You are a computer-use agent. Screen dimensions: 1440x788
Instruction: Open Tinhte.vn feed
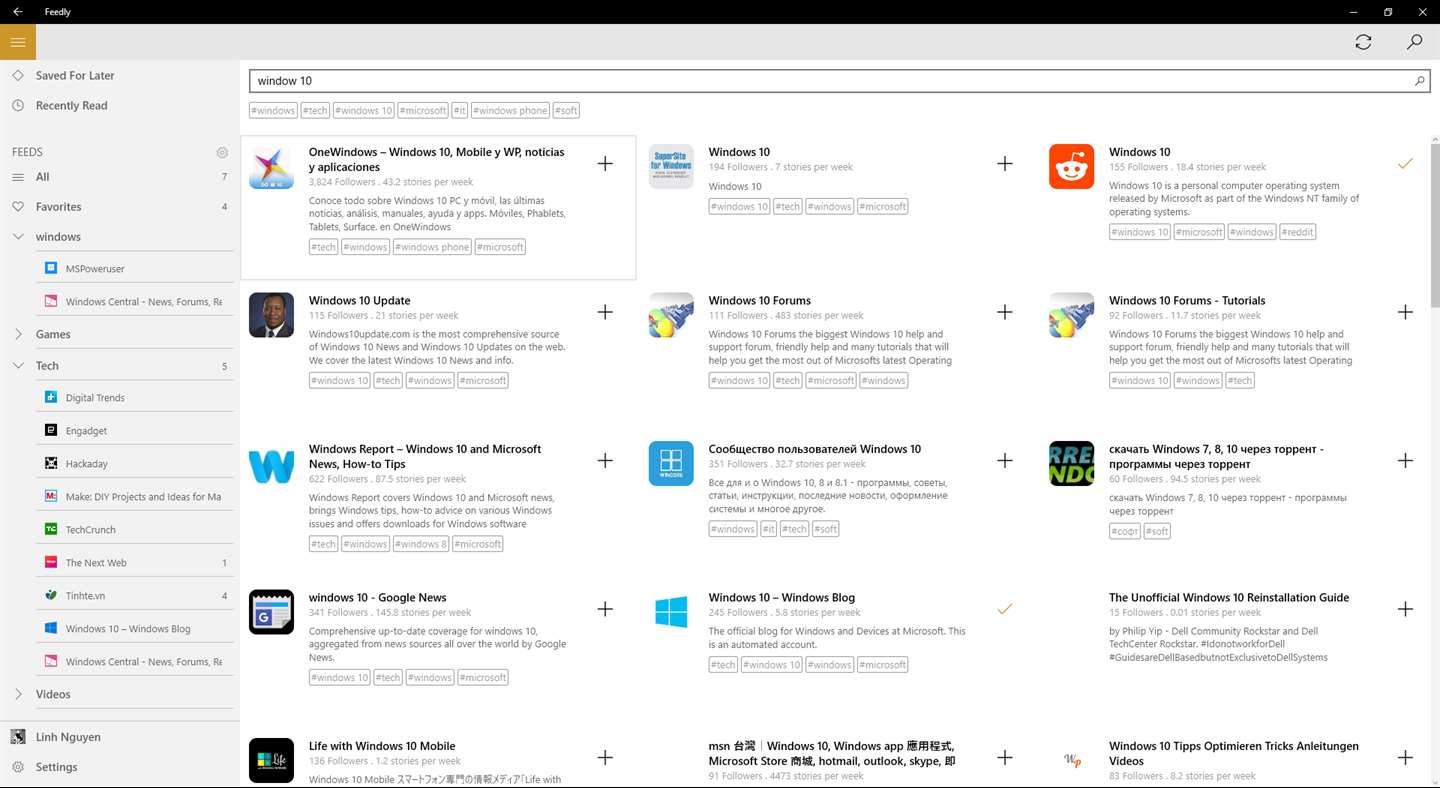(85, 596)
